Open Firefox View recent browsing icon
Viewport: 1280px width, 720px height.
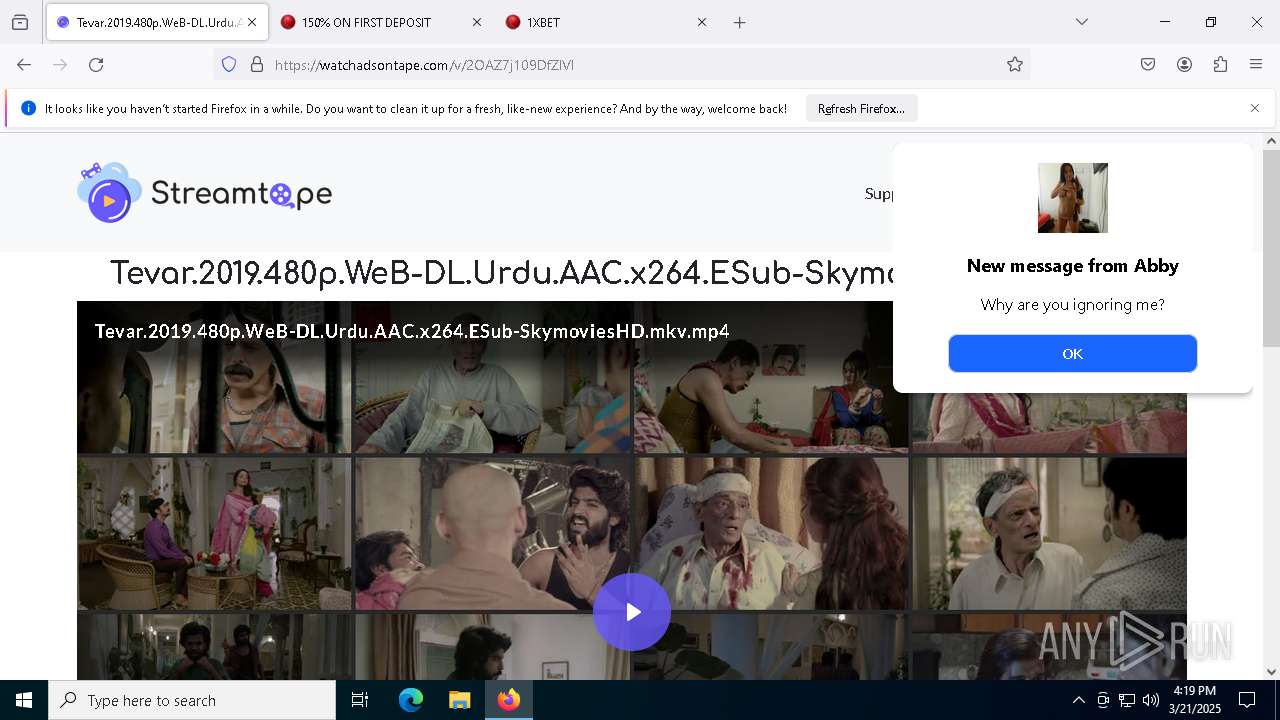pos(20,22)
